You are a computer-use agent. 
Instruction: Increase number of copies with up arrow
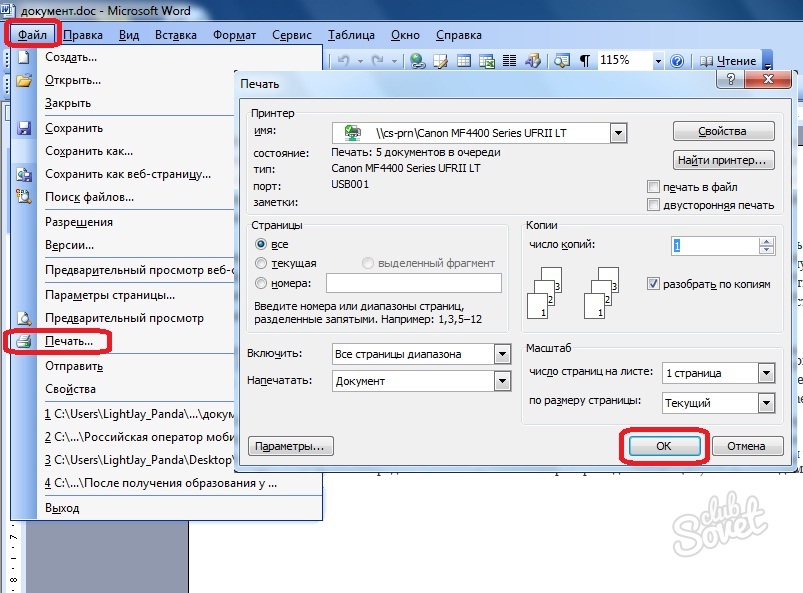tap(766, 242)
